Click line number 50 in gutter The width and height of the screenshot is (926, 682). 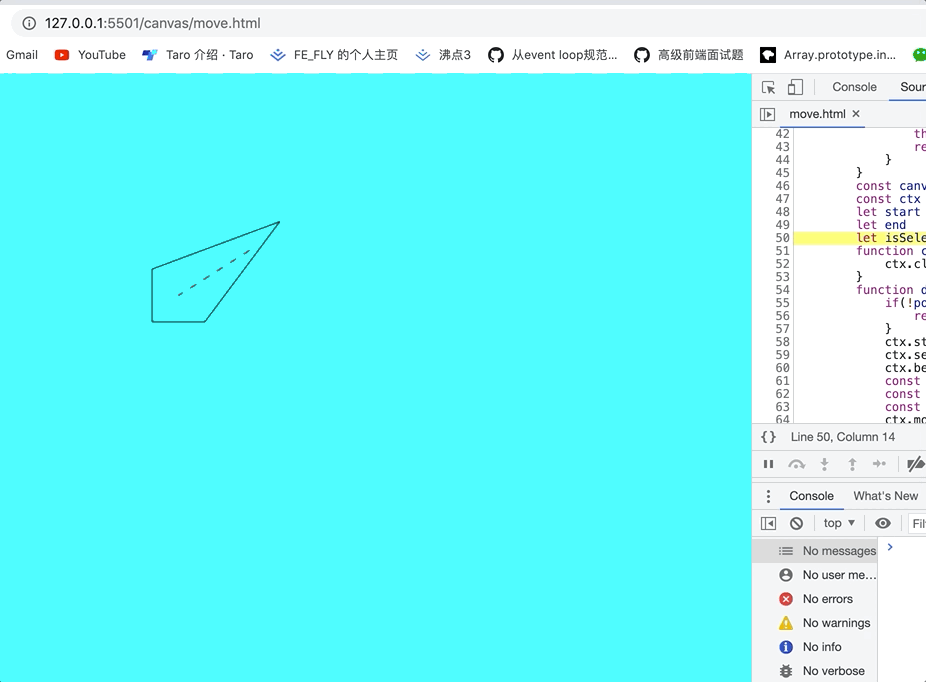click(782, 238)
